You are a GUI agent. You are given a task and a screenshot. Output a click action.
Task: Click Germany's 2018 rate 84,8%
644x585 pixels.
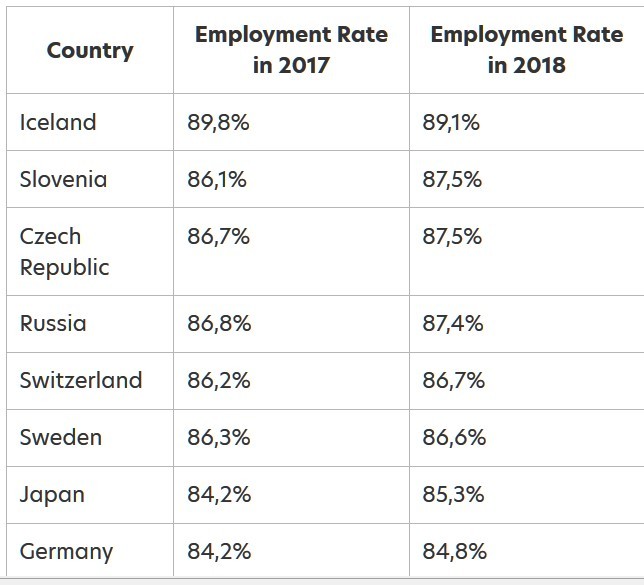[455, 552]
